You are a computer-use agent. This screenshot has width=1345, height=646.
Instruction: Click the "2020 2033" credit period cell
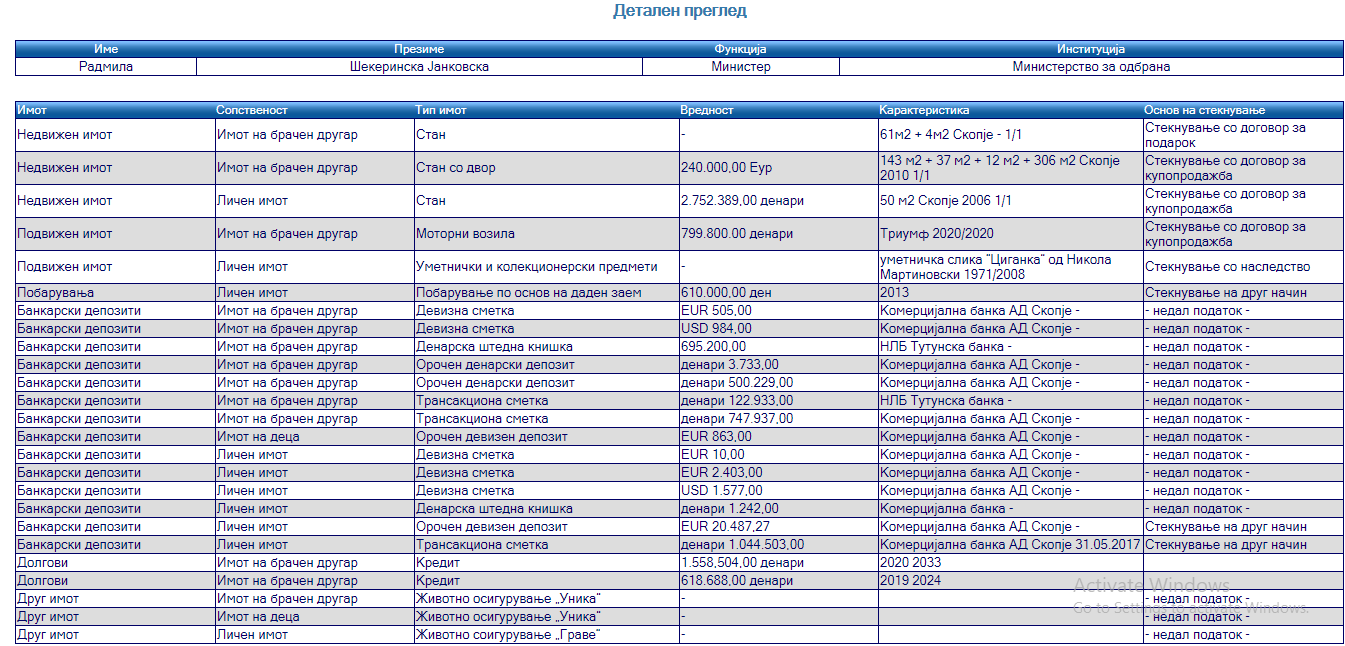coord(1011,563)
